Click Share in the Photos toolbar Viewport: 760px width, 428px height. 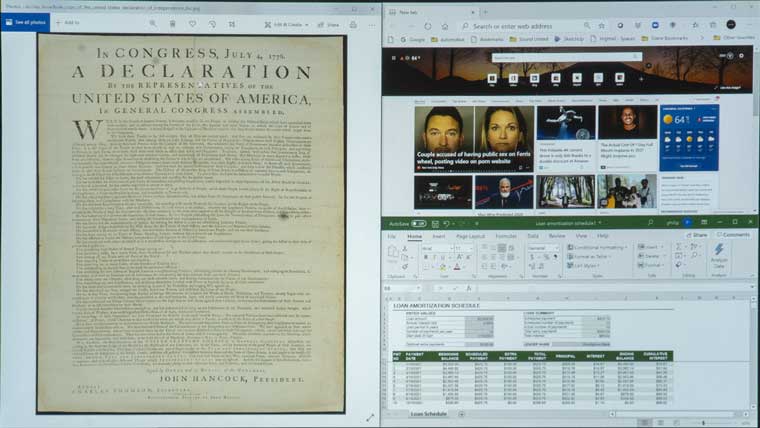(x=329, y=24)
